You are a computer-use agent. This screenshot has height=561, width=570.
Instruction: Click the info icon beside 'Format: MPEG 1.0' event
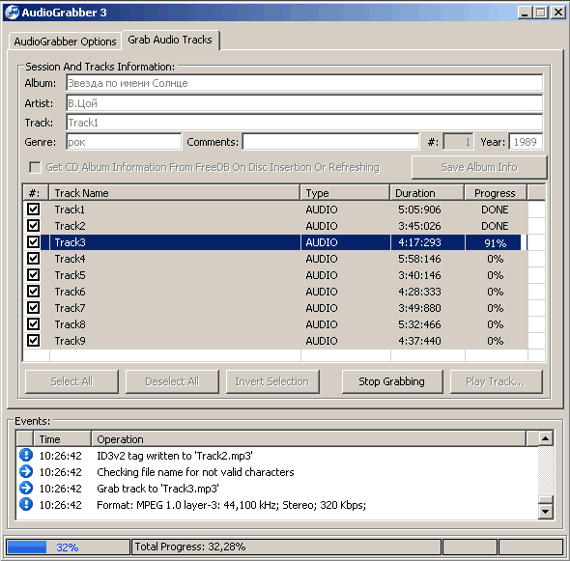tap(26, 504)
